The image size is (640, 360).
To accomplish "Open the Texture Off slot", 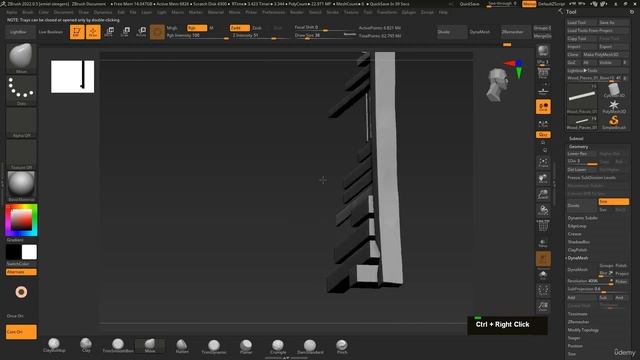I will pyautogui.click(x=21, y=155).
